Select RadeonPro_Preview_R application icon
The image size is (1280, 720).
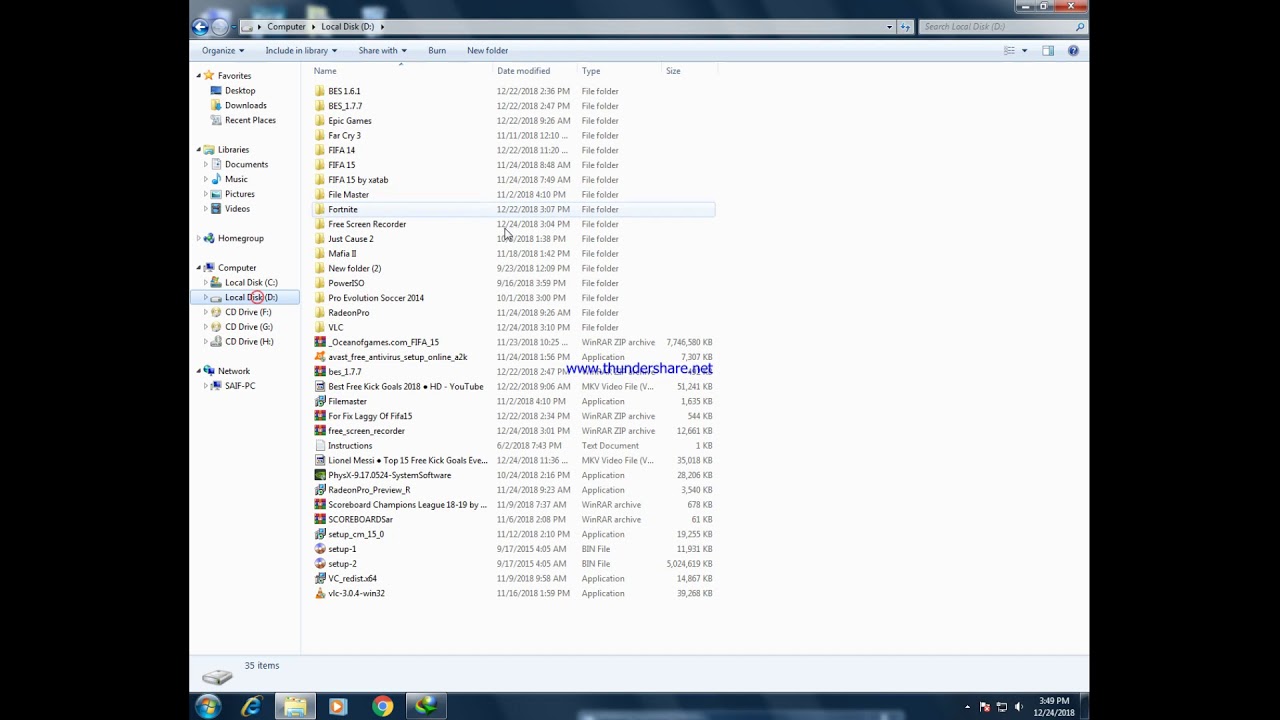click(x=320, y=490)
